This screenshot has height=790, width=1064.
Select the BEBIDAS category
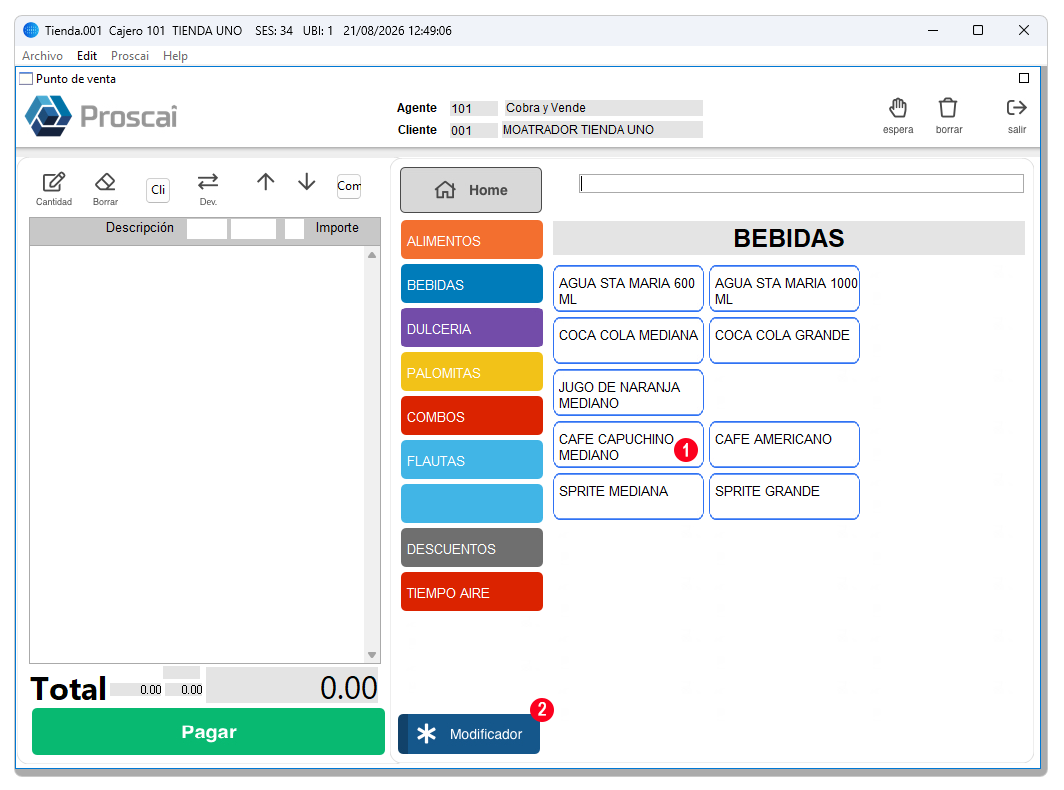click(x=472, y=284)
